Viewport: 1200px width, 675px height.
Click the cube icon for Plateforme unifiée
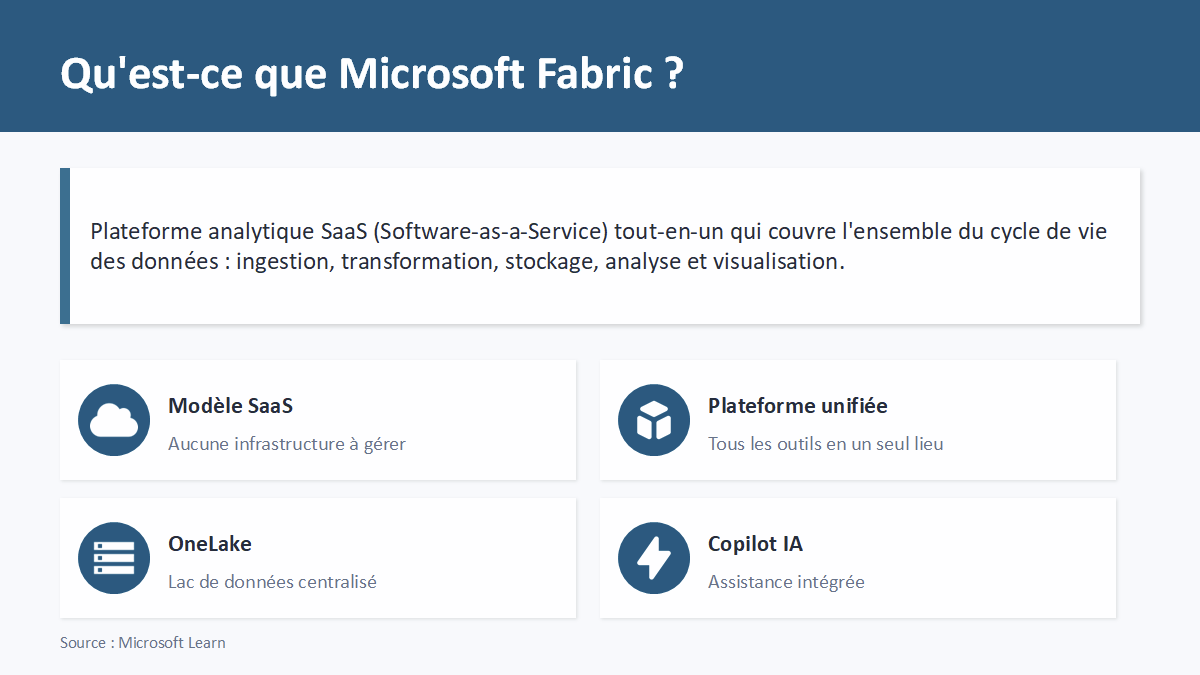tap(654, 420)
